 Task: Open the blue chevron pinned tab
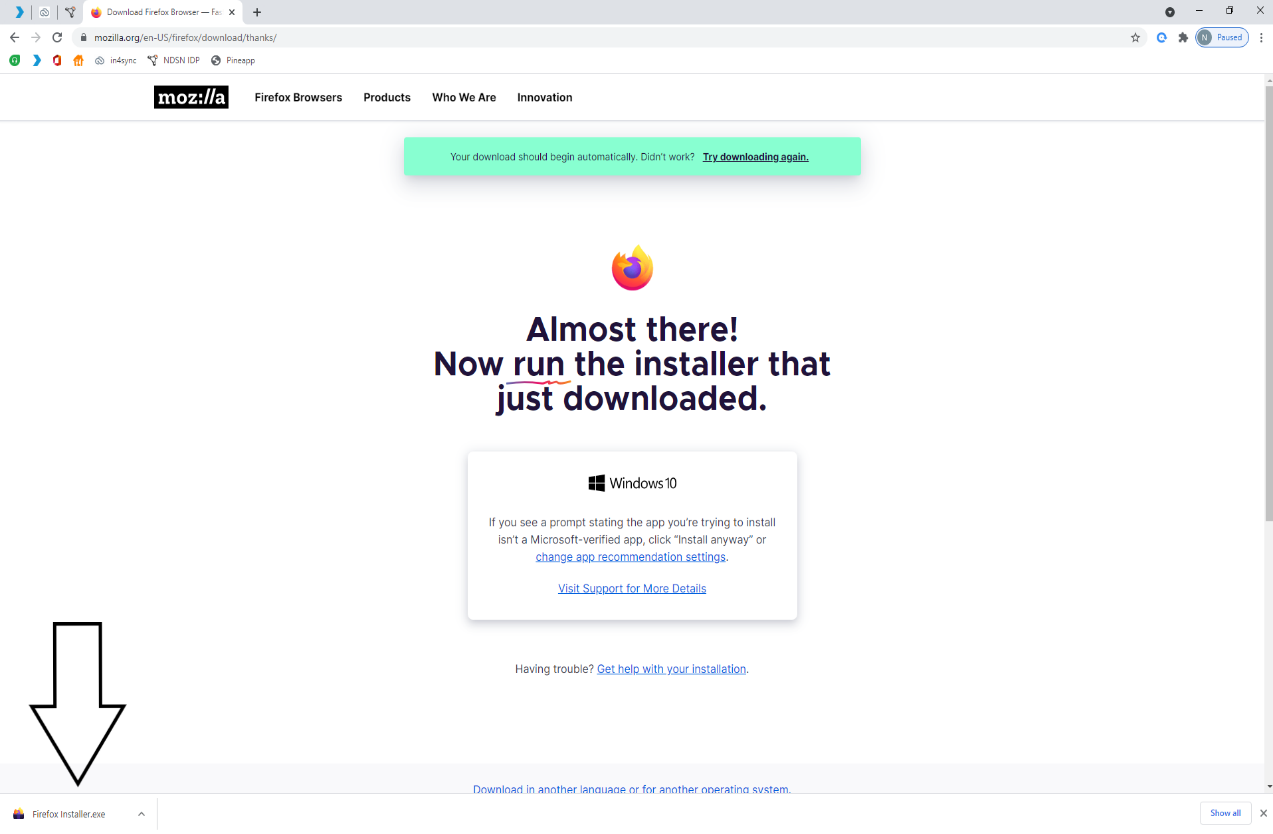(x=19, y=12)
